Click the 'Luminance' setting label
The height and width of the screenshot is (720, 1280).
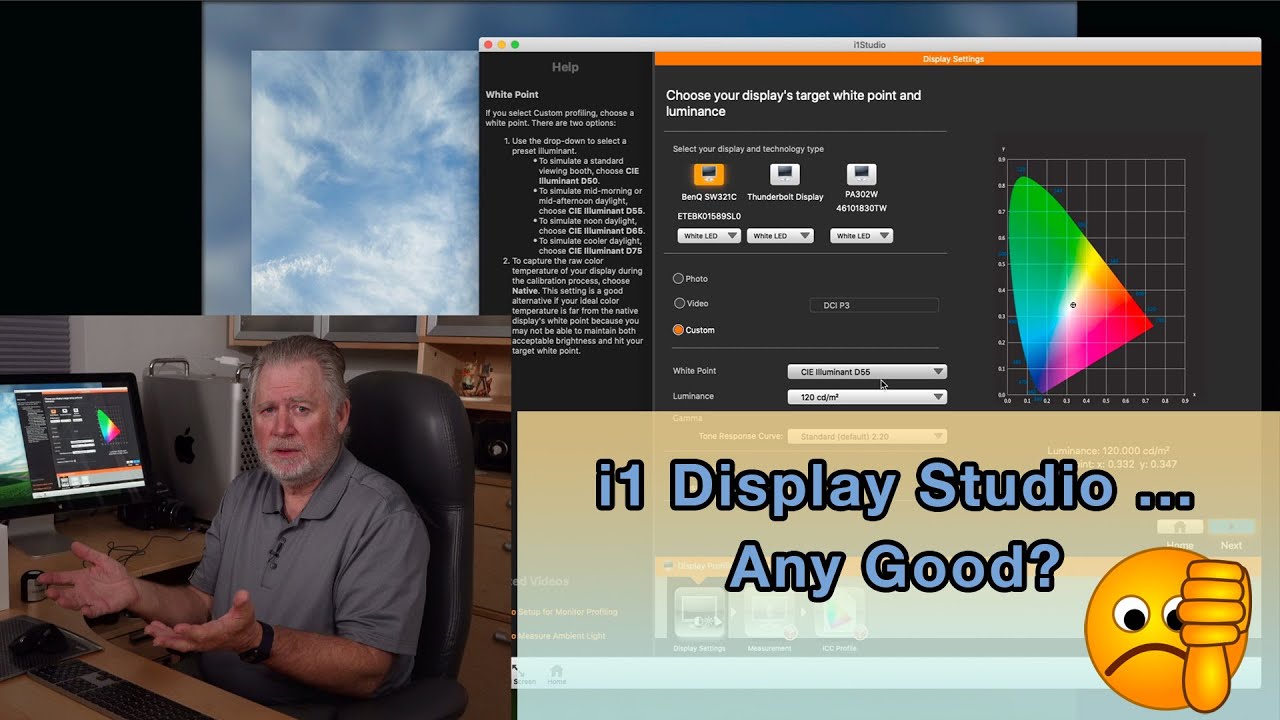tap(693, 396)
